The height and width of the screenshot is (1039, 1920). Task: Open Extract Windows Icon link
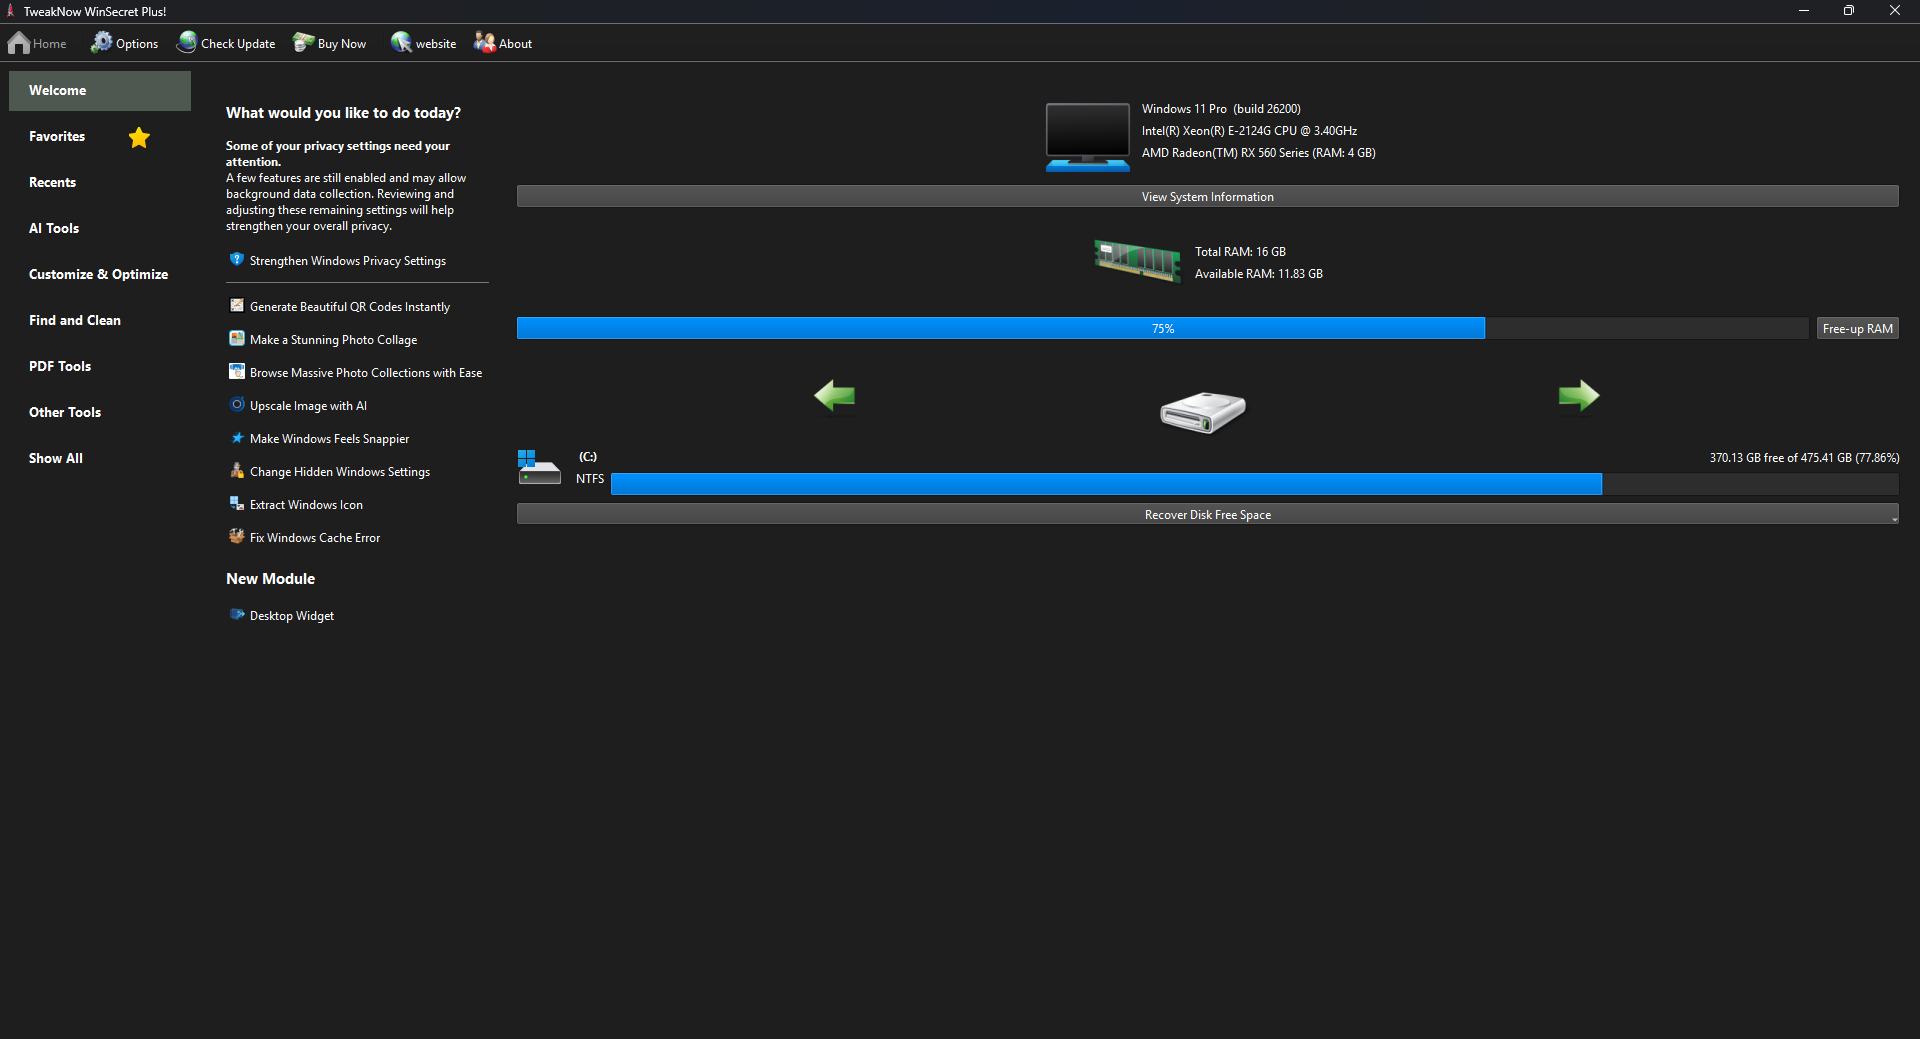click(306, 505)
